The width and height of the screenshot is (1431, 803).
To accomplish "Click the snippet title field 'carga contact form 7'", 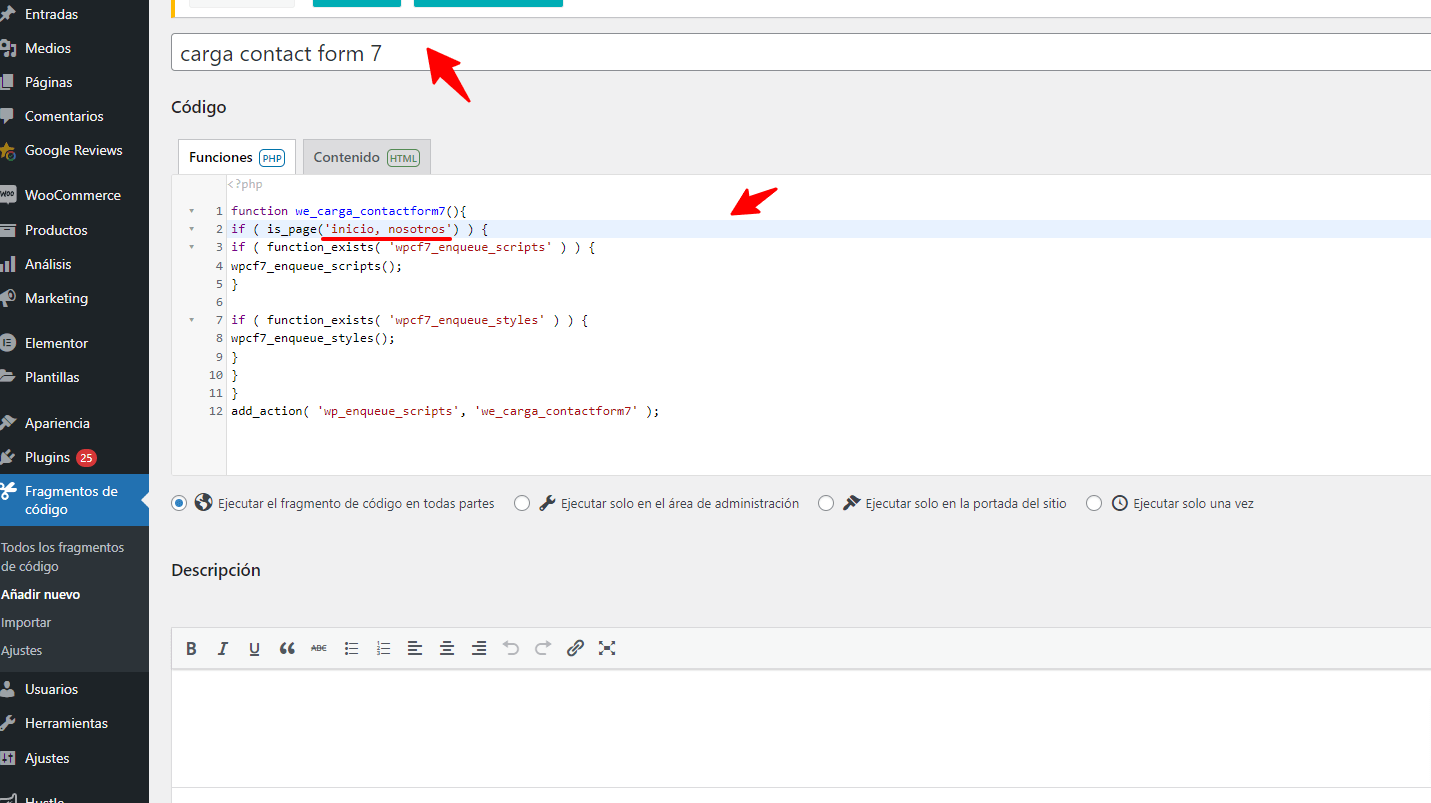I will point(801,53).
